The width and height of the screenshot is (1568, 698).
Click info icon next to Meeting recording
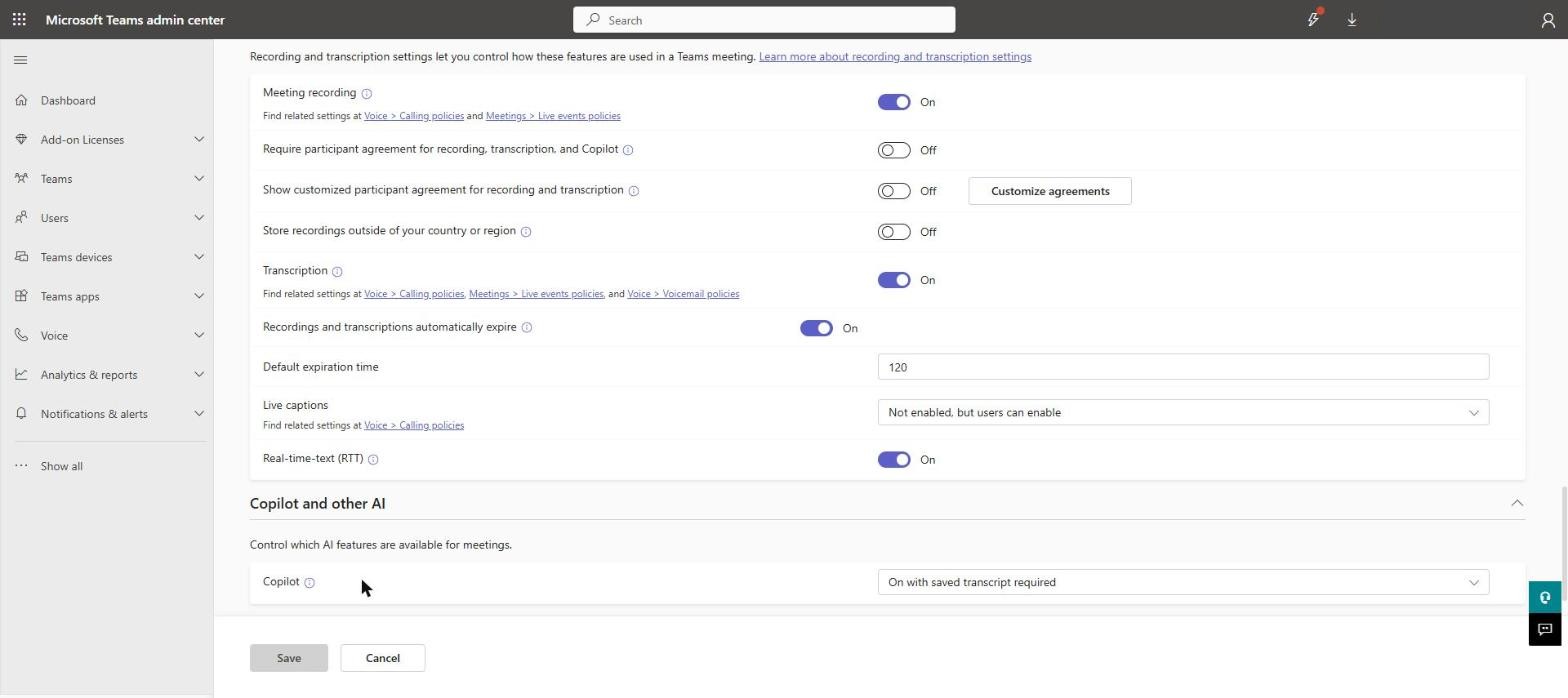(x=367, y=94)
